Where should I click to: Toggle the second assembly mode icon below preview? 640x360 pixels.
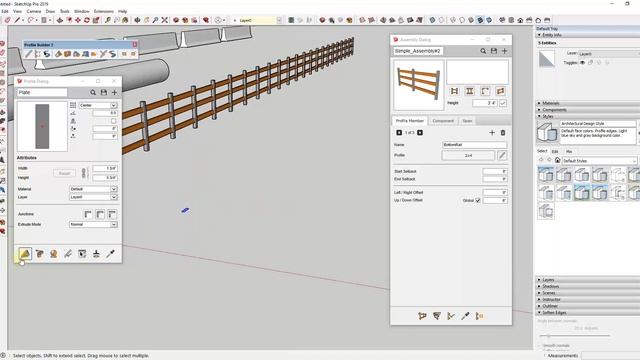point(470,91)
